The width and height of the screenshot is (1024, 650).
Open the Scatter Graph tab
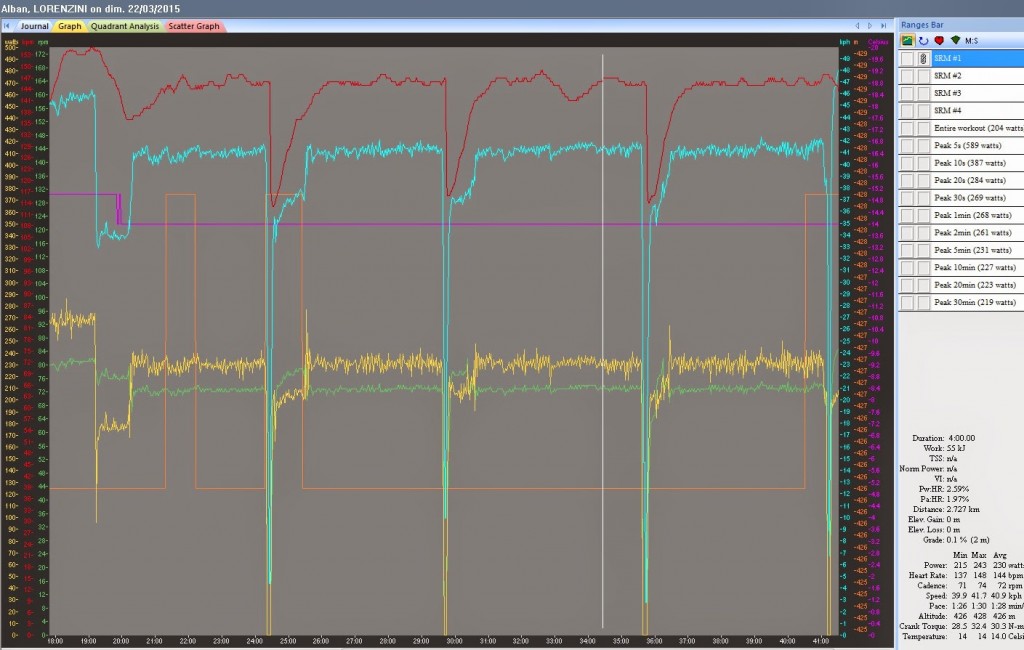[x=194, y=26]
